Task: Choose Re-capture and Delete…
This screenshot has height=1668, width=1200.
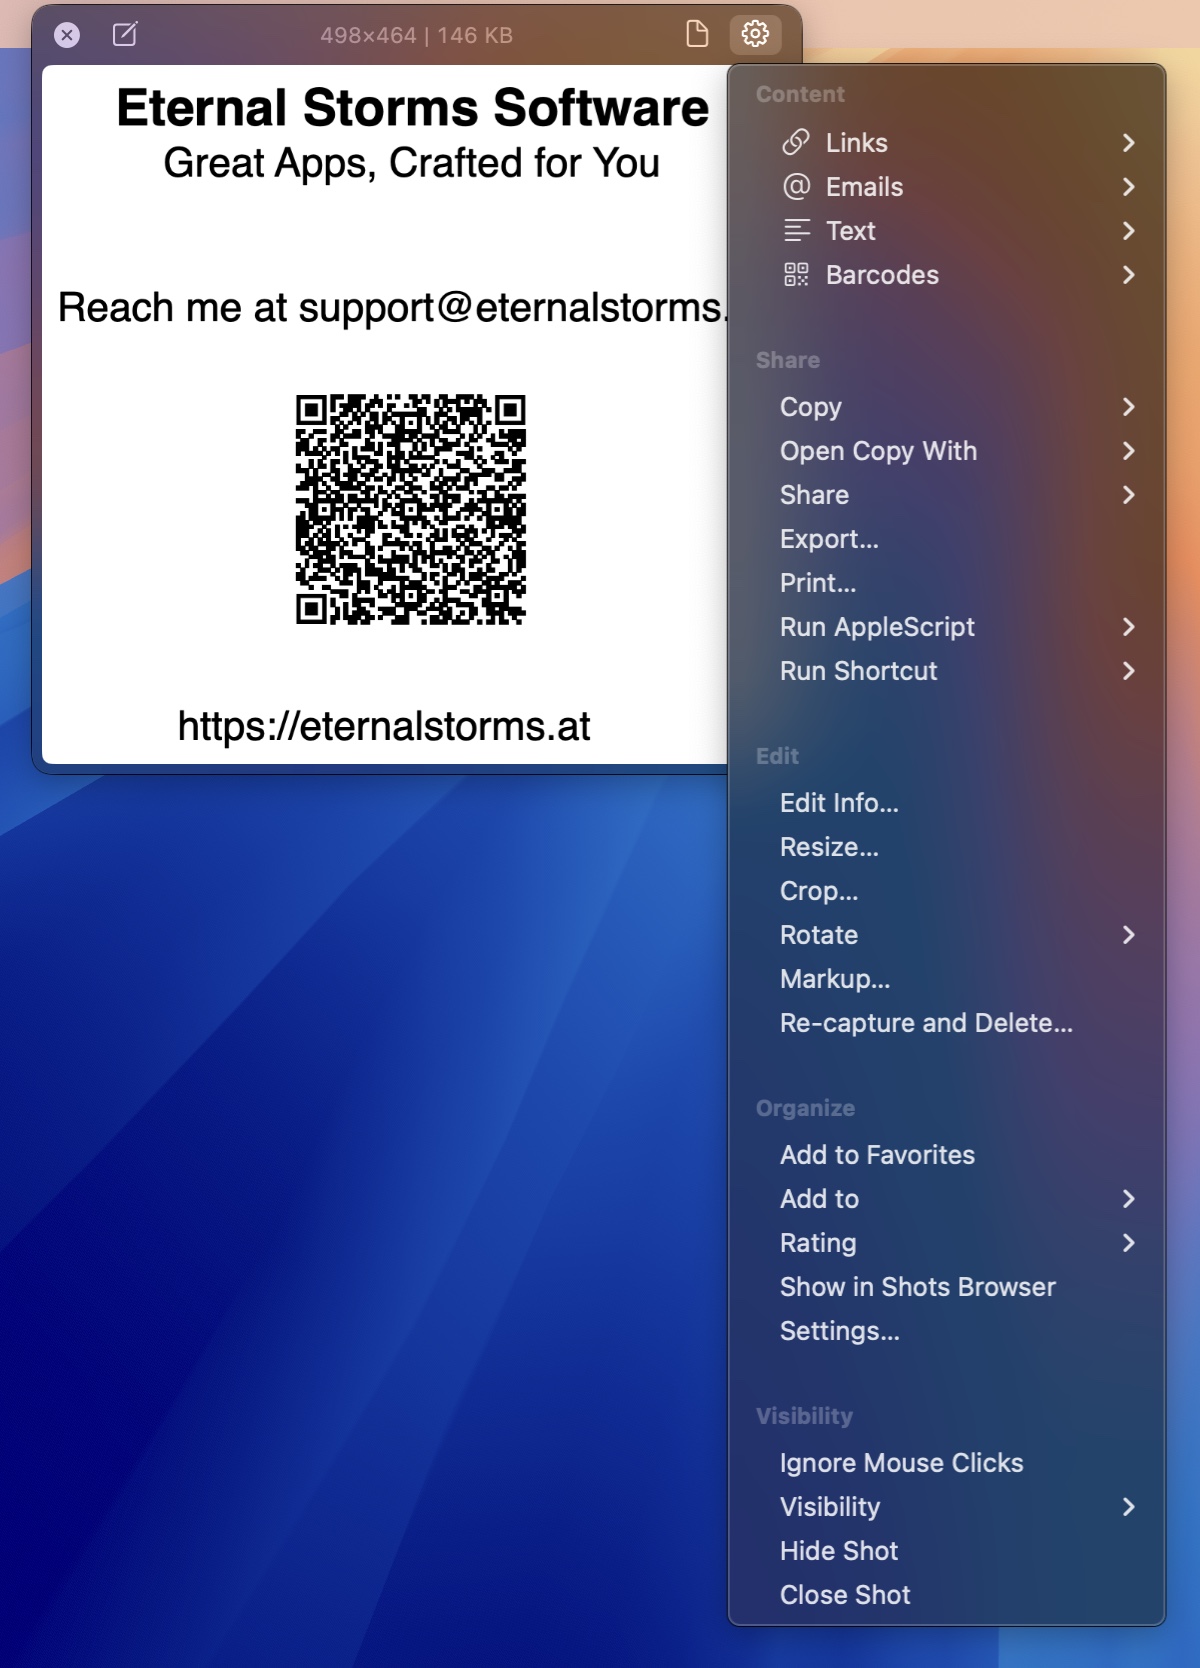Action: [947, 1023]
